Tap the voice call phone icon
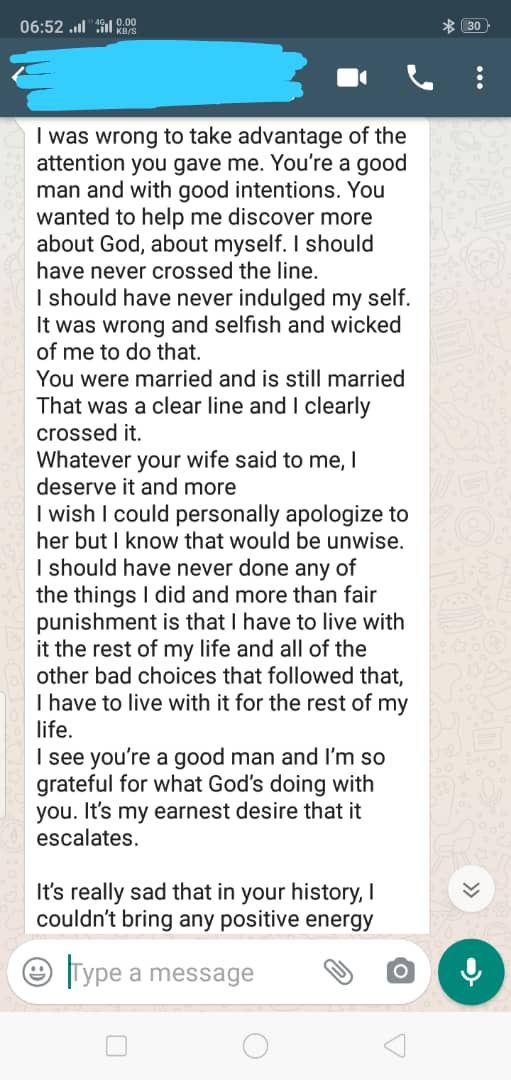This screenshot has height=1080, width=511. [x=420, y=79]
